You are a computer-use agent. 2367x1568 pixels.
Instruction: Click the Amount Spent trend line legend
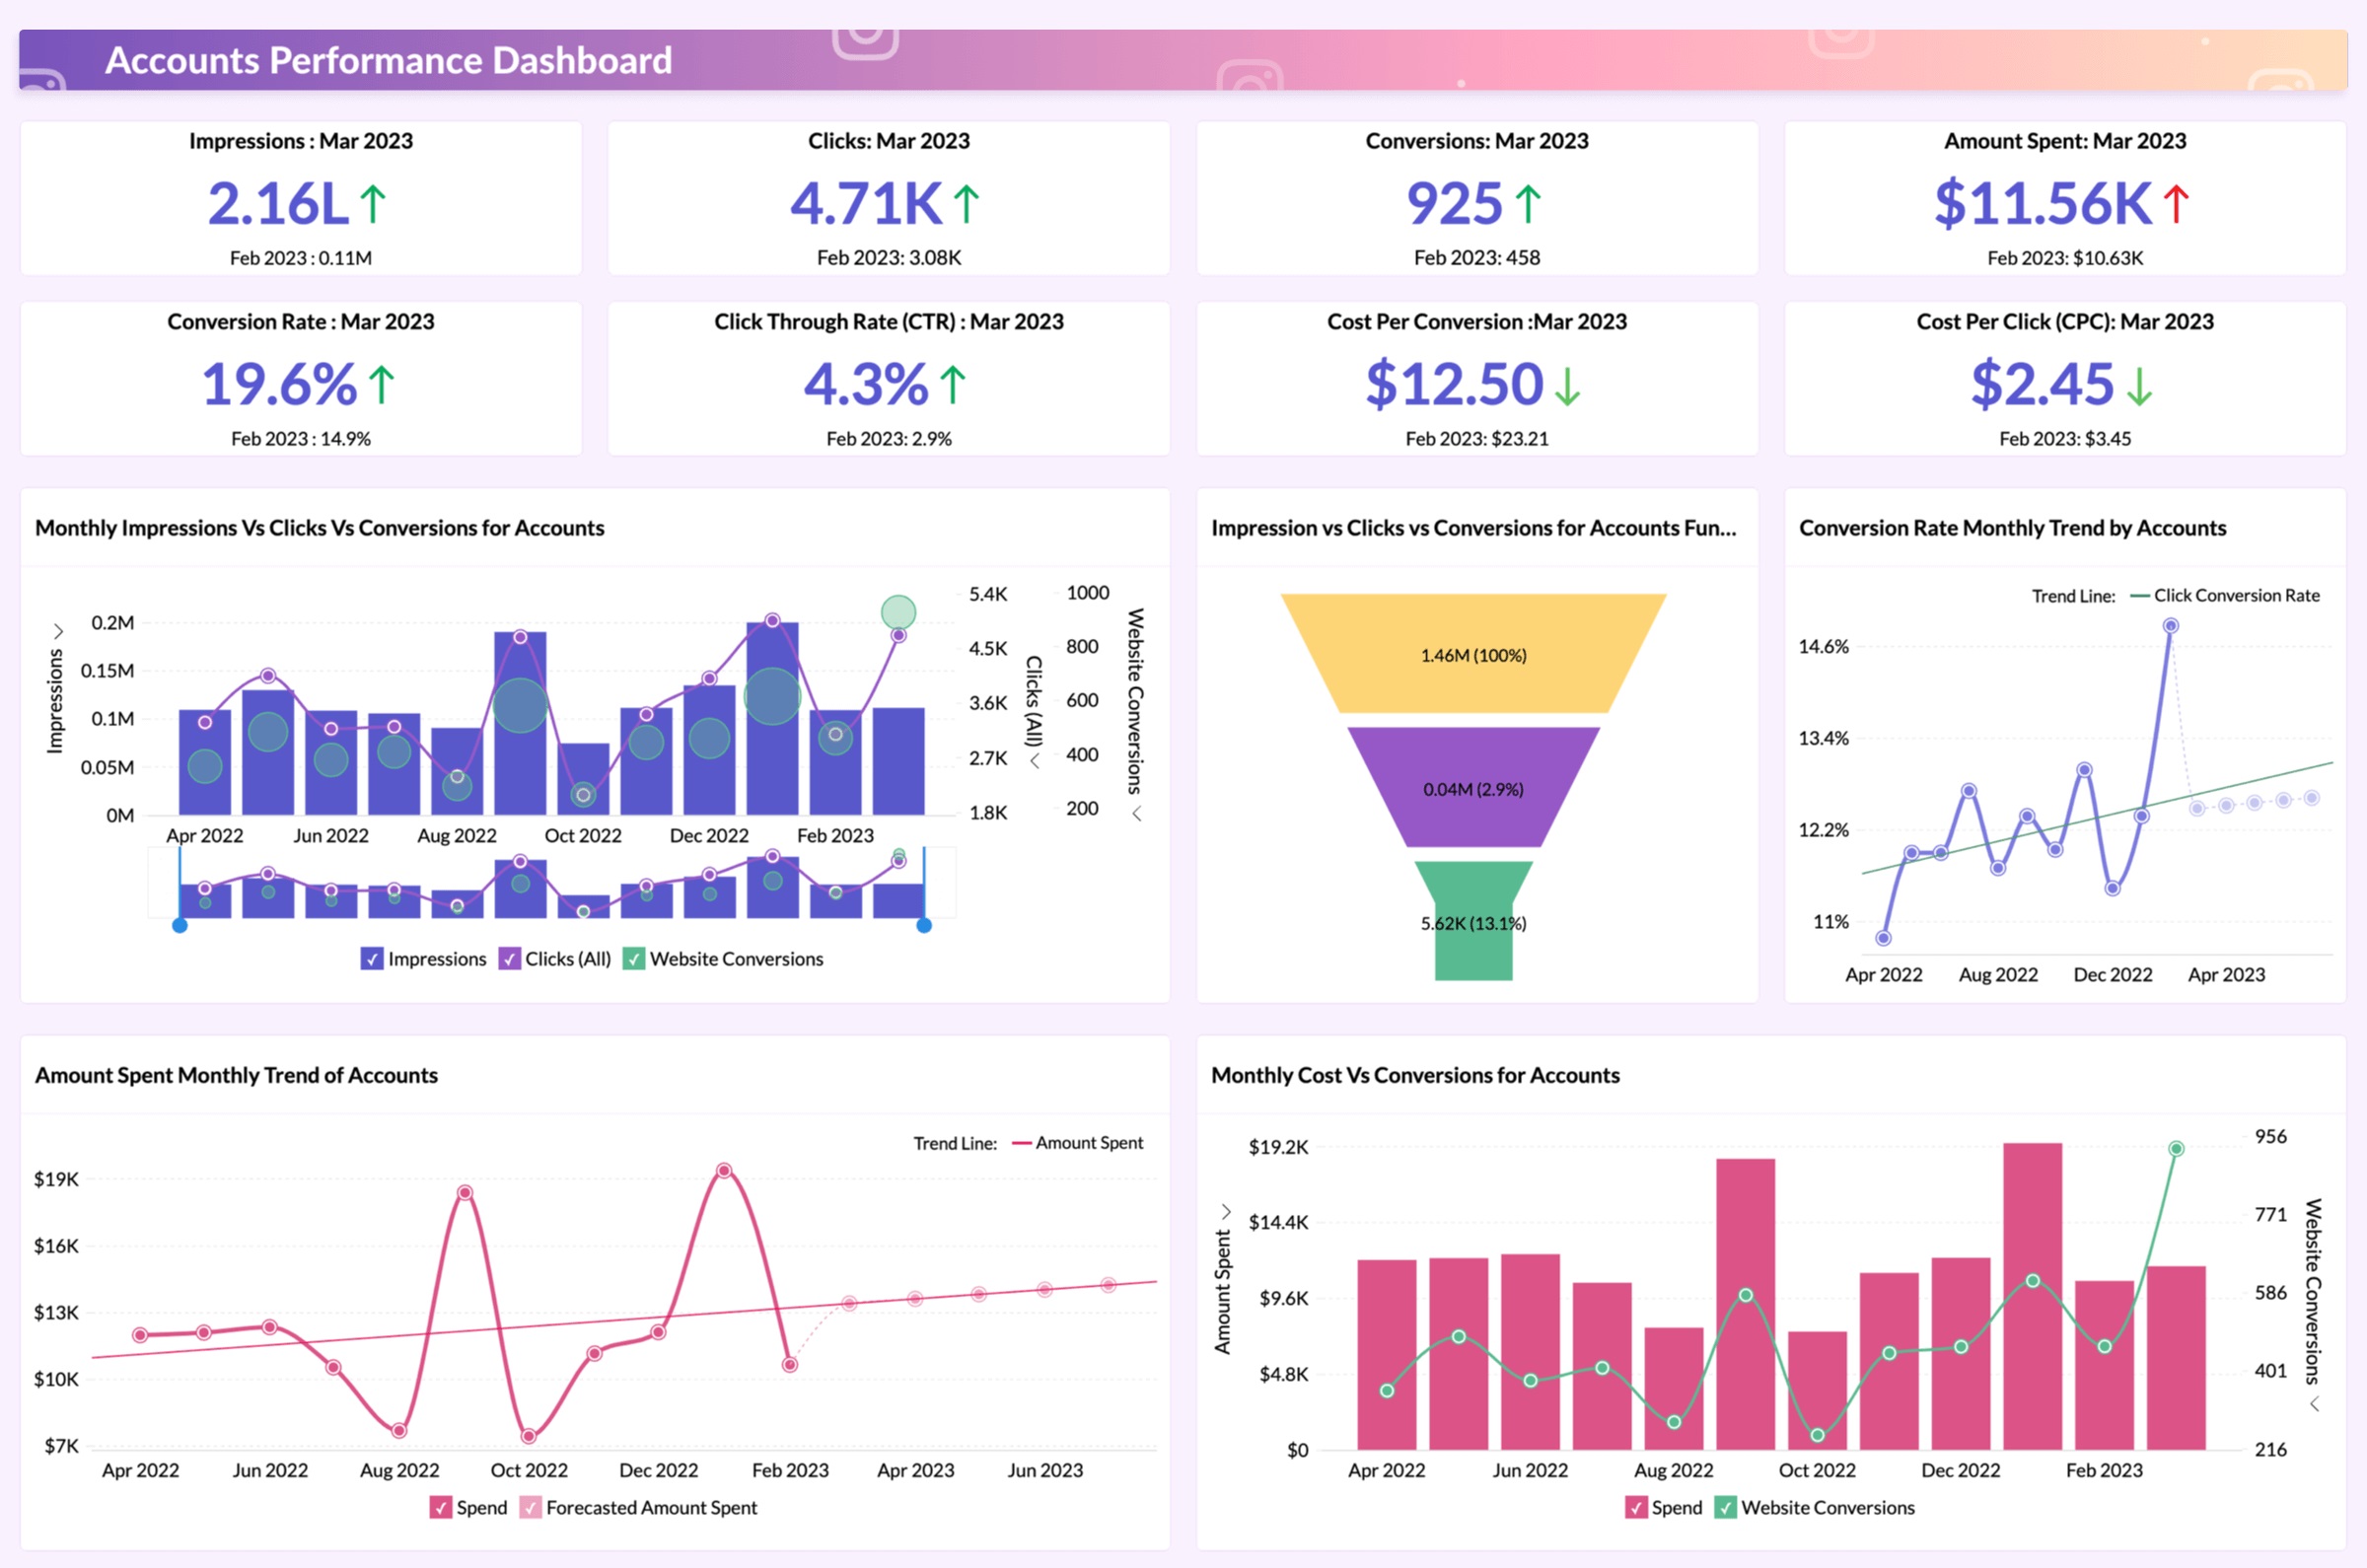tap(1088, 1143)
